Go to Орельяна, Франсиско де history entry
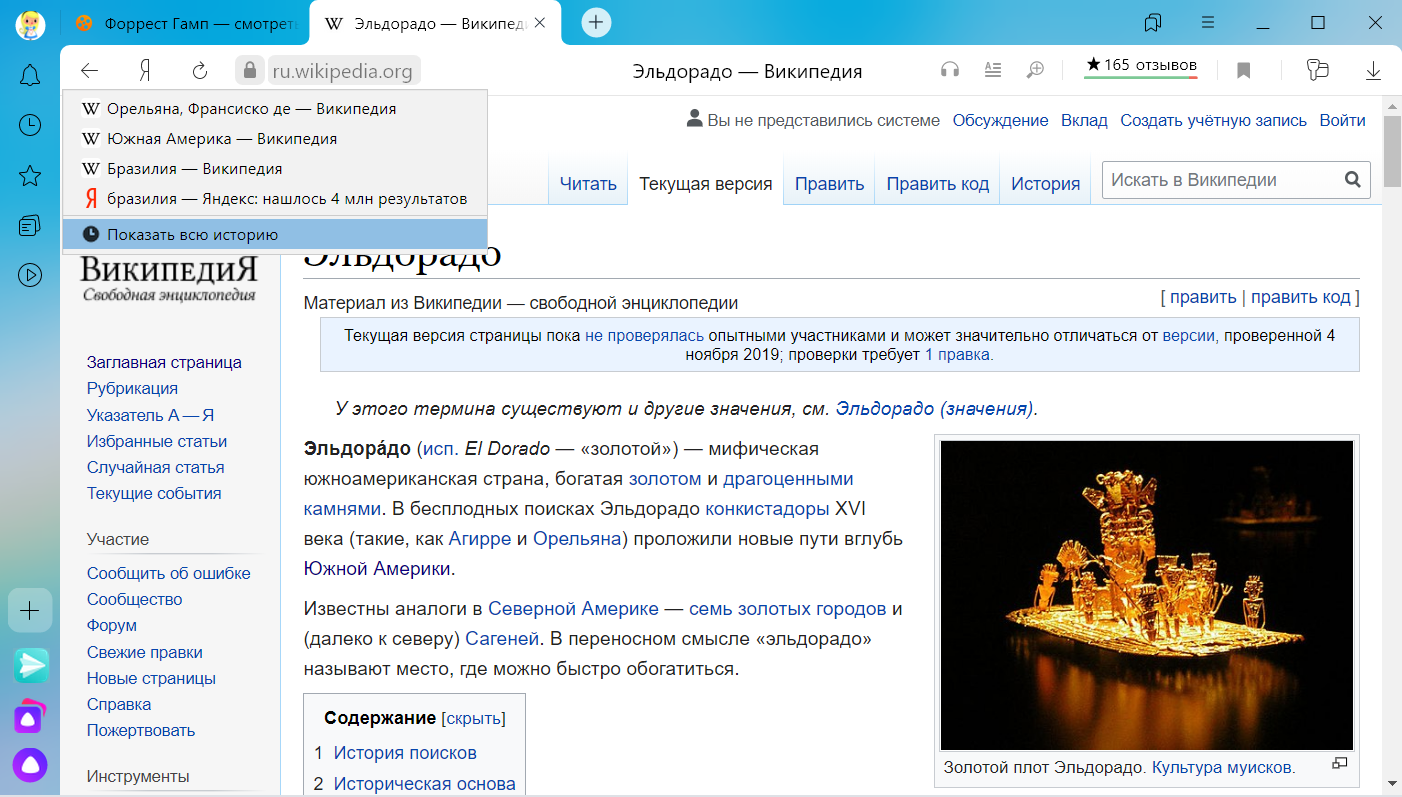 pos(275,109)
